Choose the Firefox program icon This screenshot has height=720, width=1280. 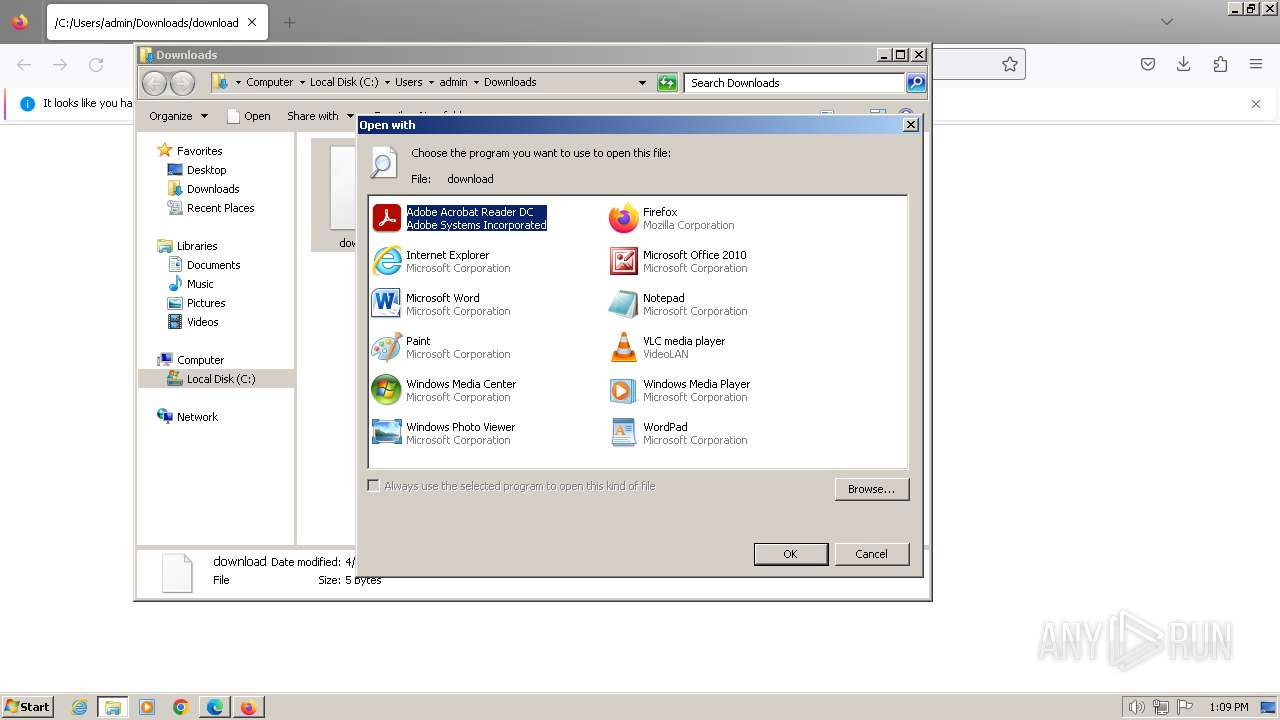623,218
